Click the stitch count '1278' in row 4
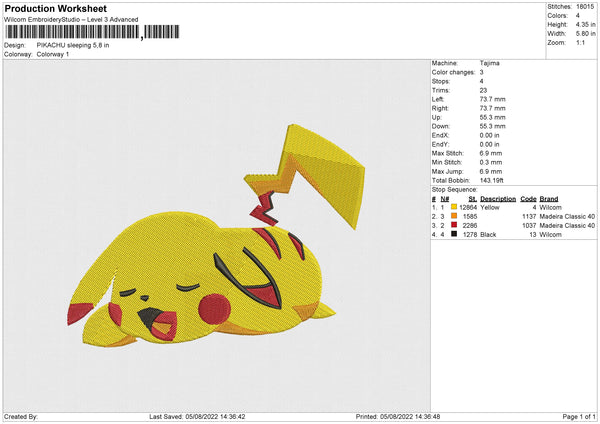The height and width of the screenshot is (424, 600). pos(470,235)
